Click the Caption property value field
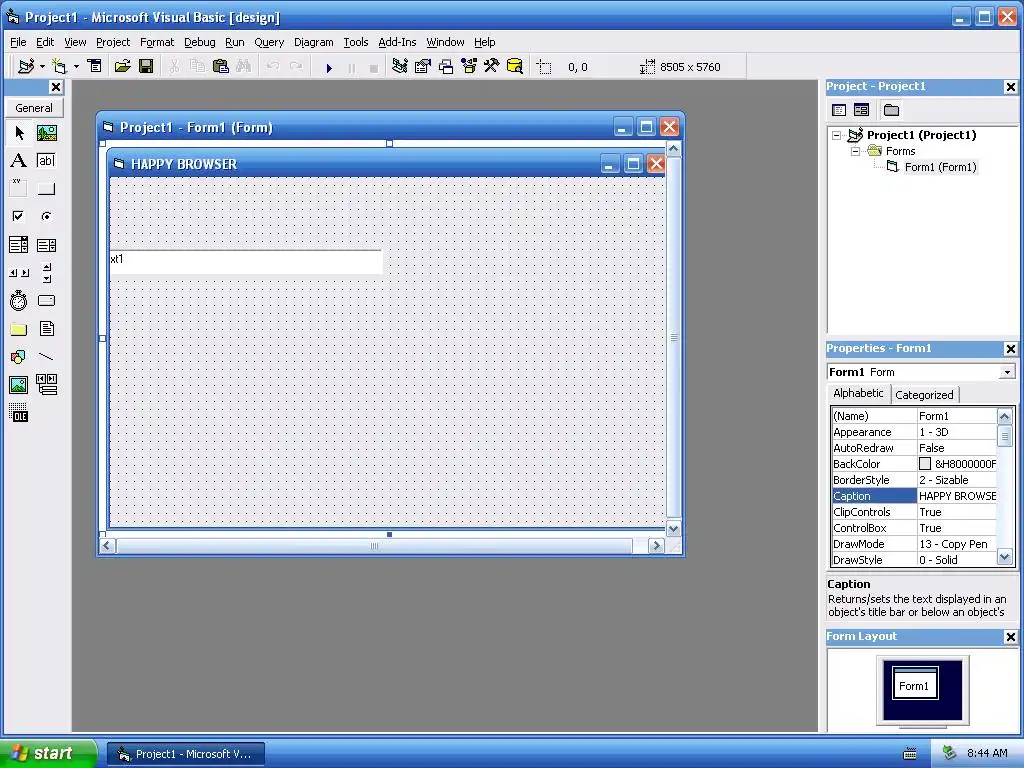 (957, 496)
